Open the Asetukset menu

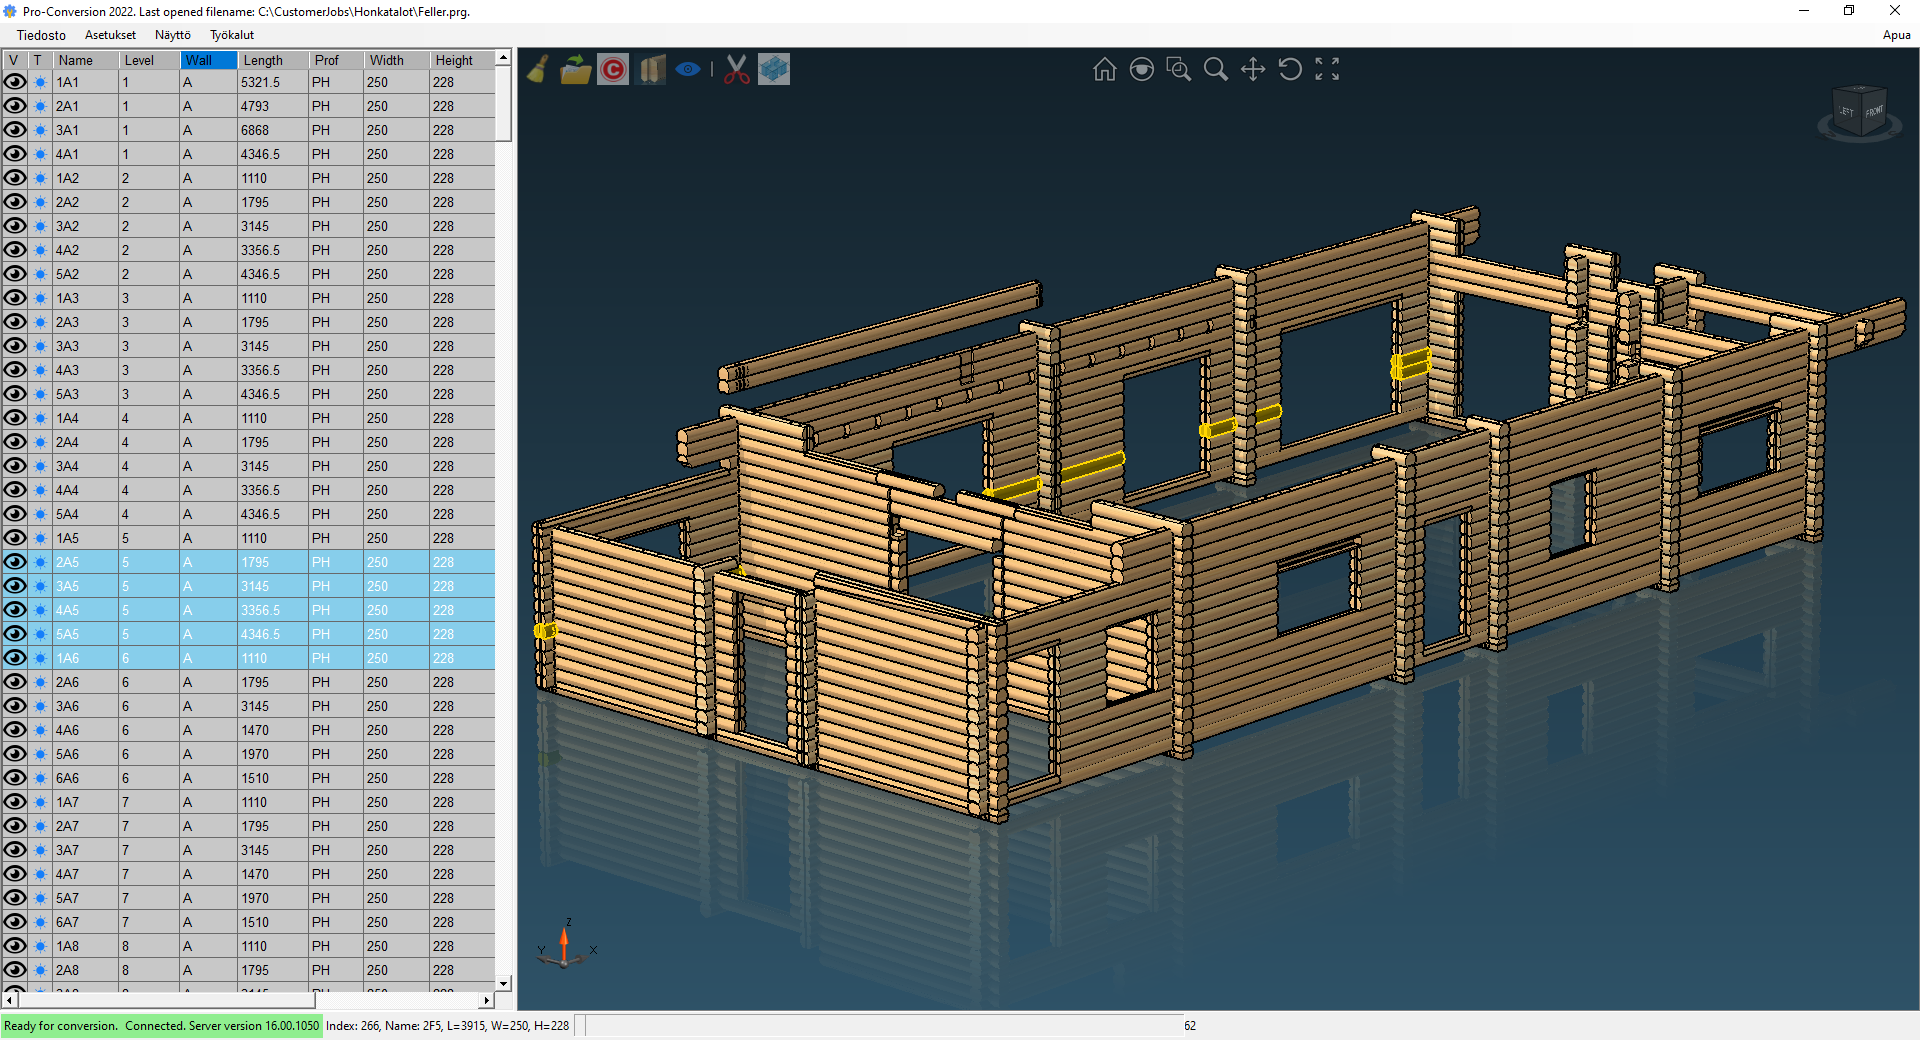click(110, 35)
